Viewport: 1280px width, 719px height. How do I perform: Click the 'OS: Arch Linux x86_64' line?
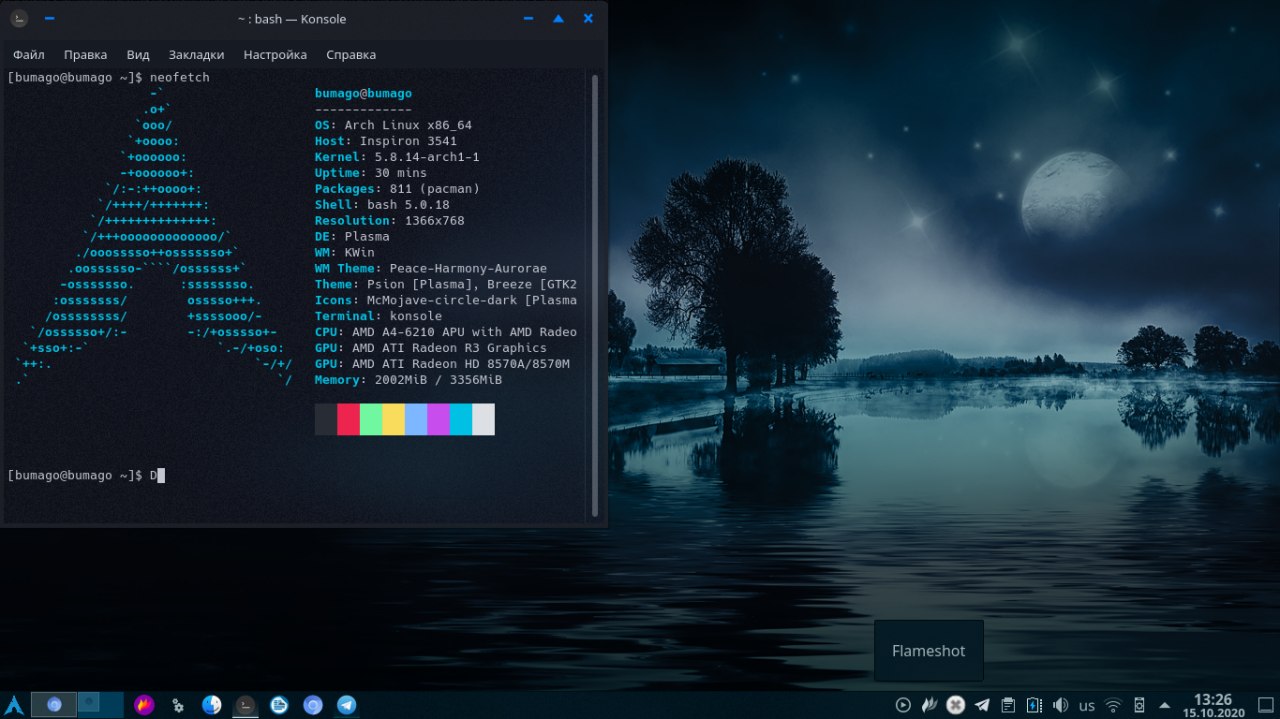pyautogui.click(x=393, y=125)
